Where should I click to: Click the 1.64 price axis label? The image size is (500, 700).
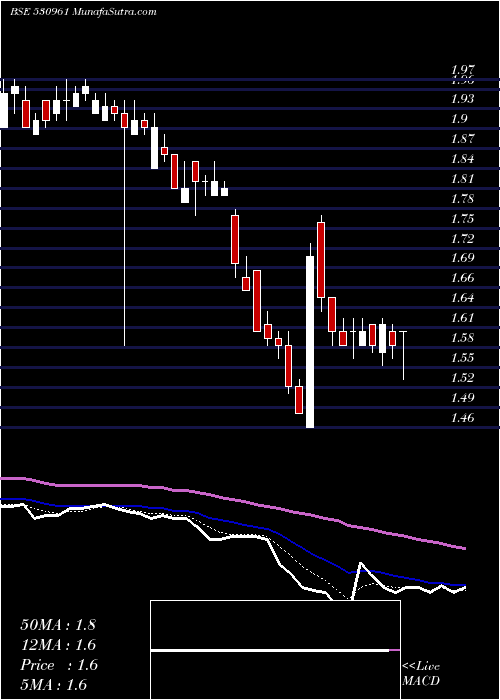[462, 297]
